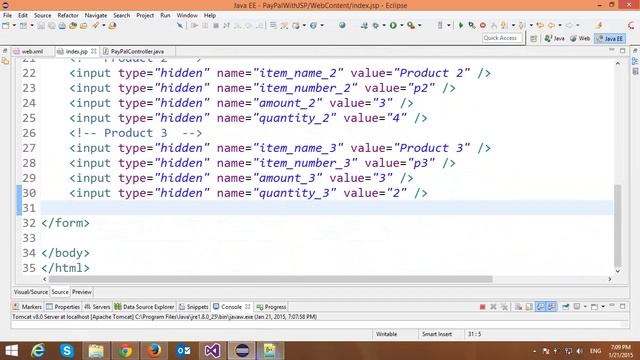Click Remove Launch gray X in Console toolbar

(493, 307)
